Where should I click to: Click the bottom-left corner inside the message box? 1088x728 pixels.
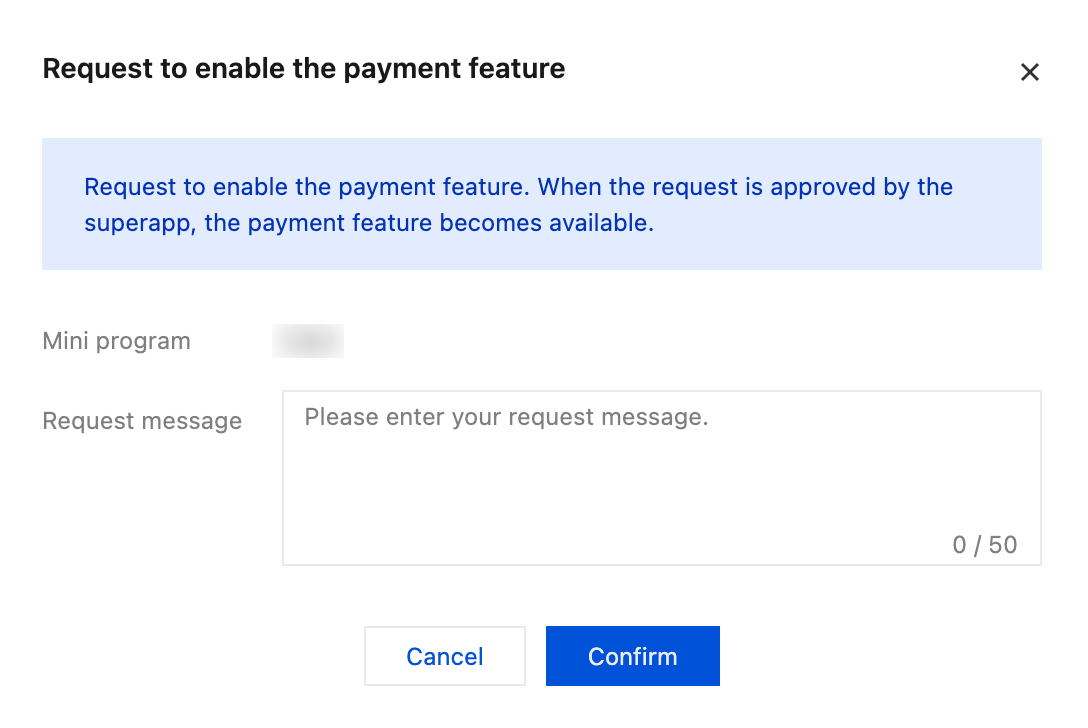(300, 548)
